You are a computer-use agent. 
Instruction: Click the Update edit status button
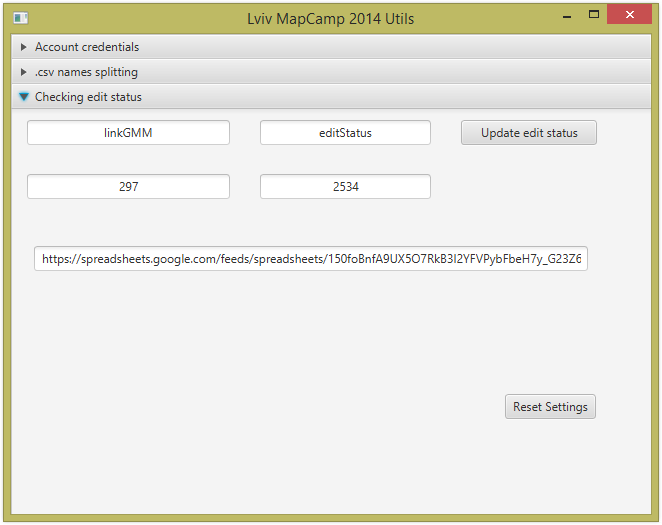point(529,133)
